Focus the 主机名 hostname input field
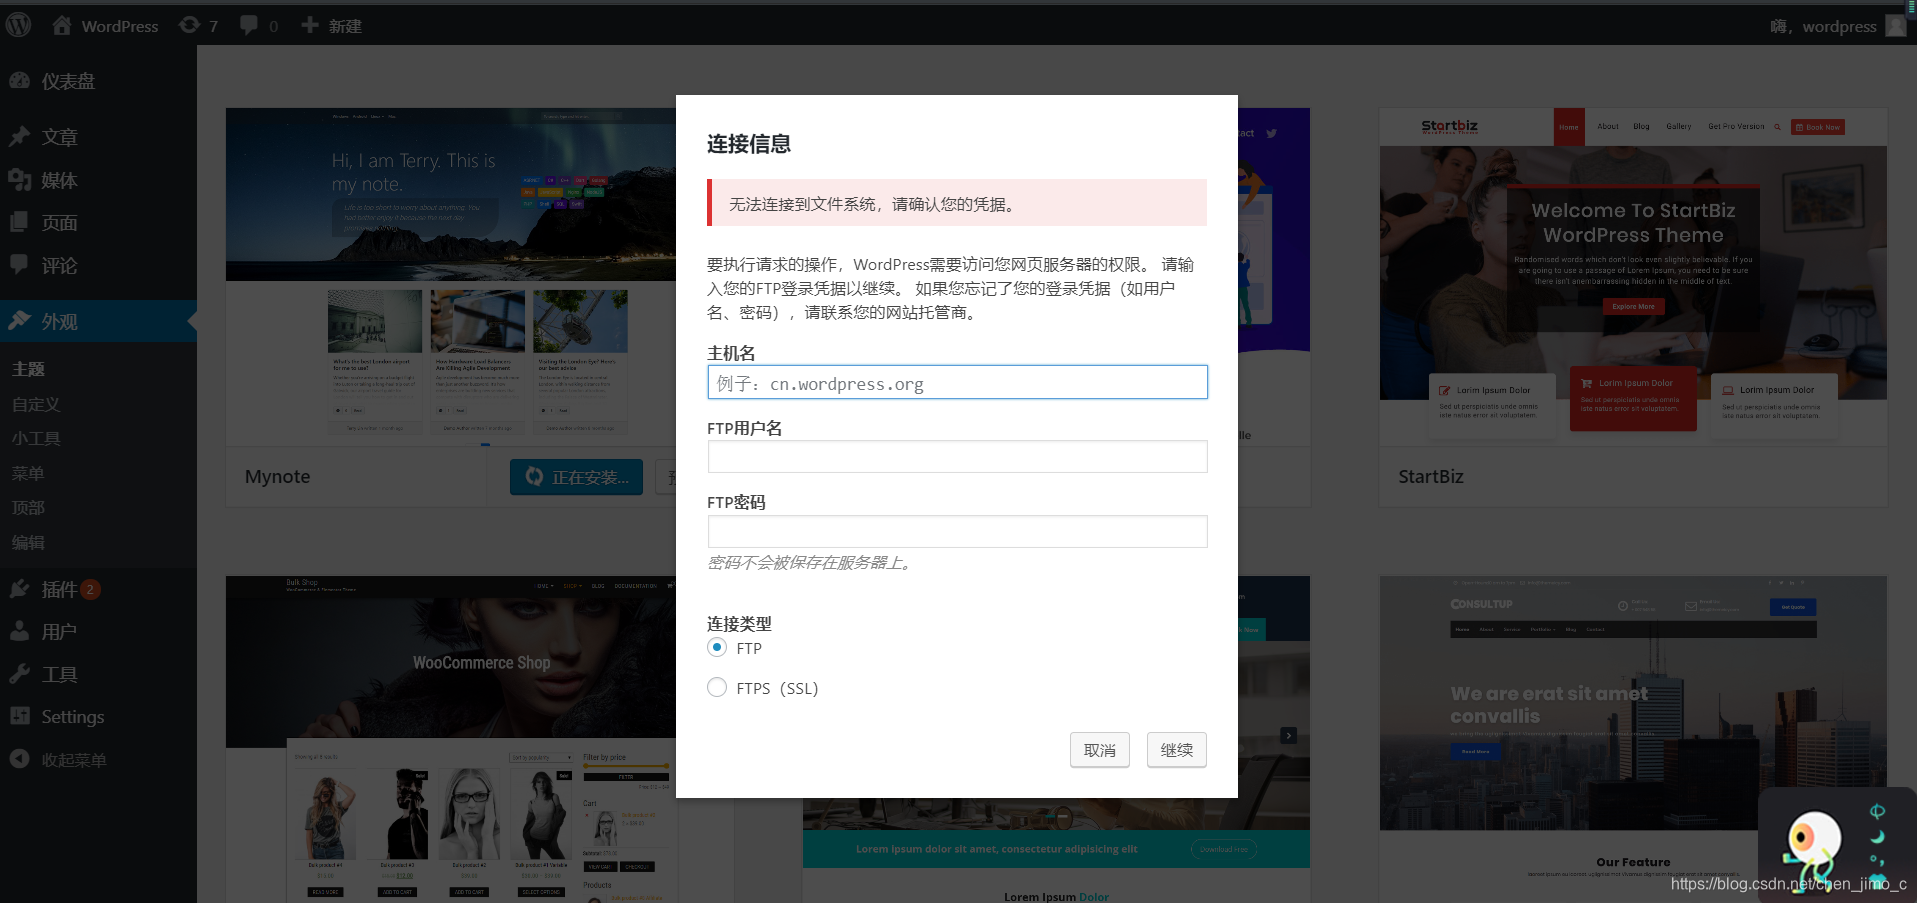This screenshot has height=903, width=1917. point(957,382)
